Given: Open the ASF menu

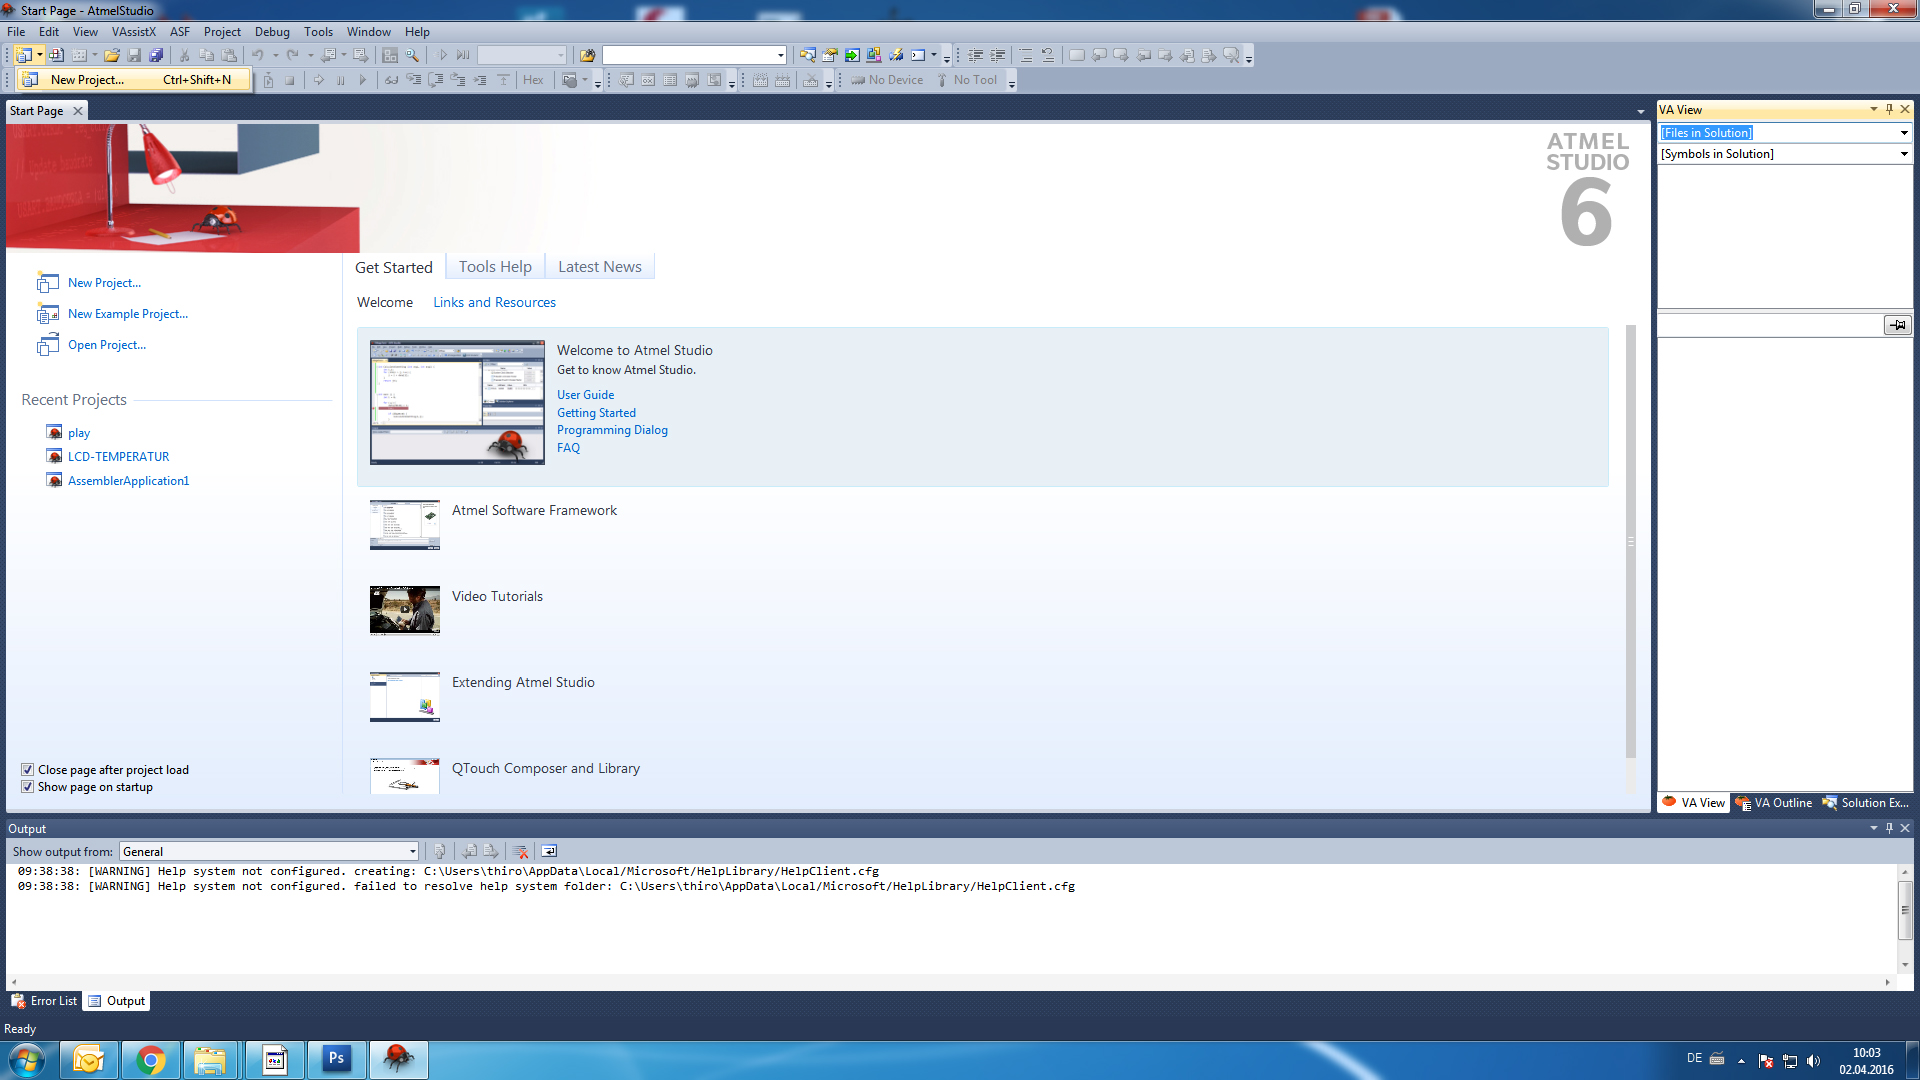Looking at the screenshot, I should 180,32.
